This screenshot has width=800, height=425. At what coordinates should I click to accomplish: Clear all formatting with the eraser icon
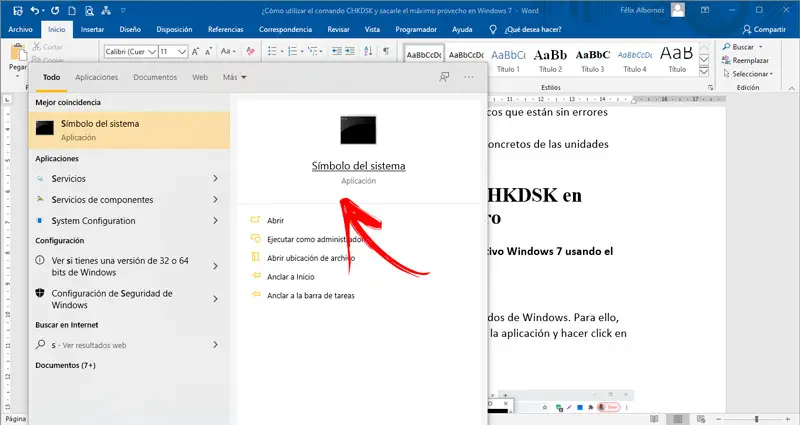[250, 51]
